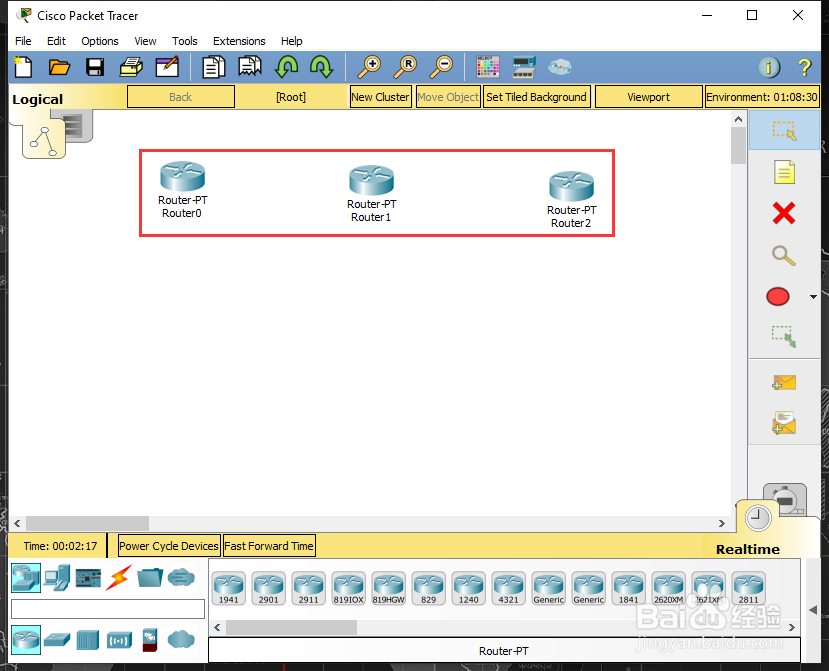Pick the 2911 router model

pos(309,588)
